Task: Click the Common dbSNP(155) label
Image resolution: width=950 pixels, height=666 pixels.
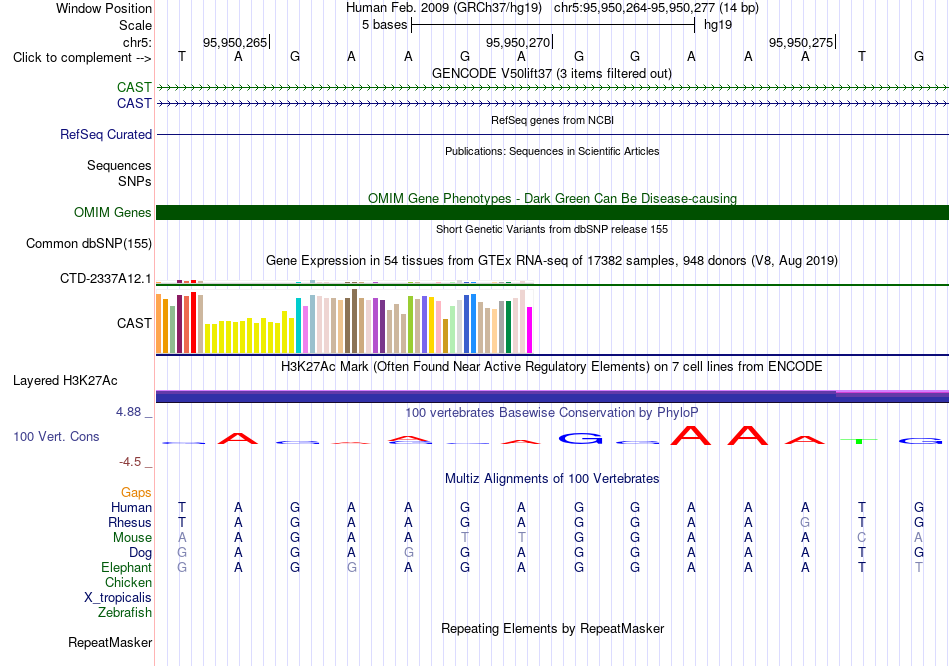Action: pyautogui.click(x=88, y=244)
